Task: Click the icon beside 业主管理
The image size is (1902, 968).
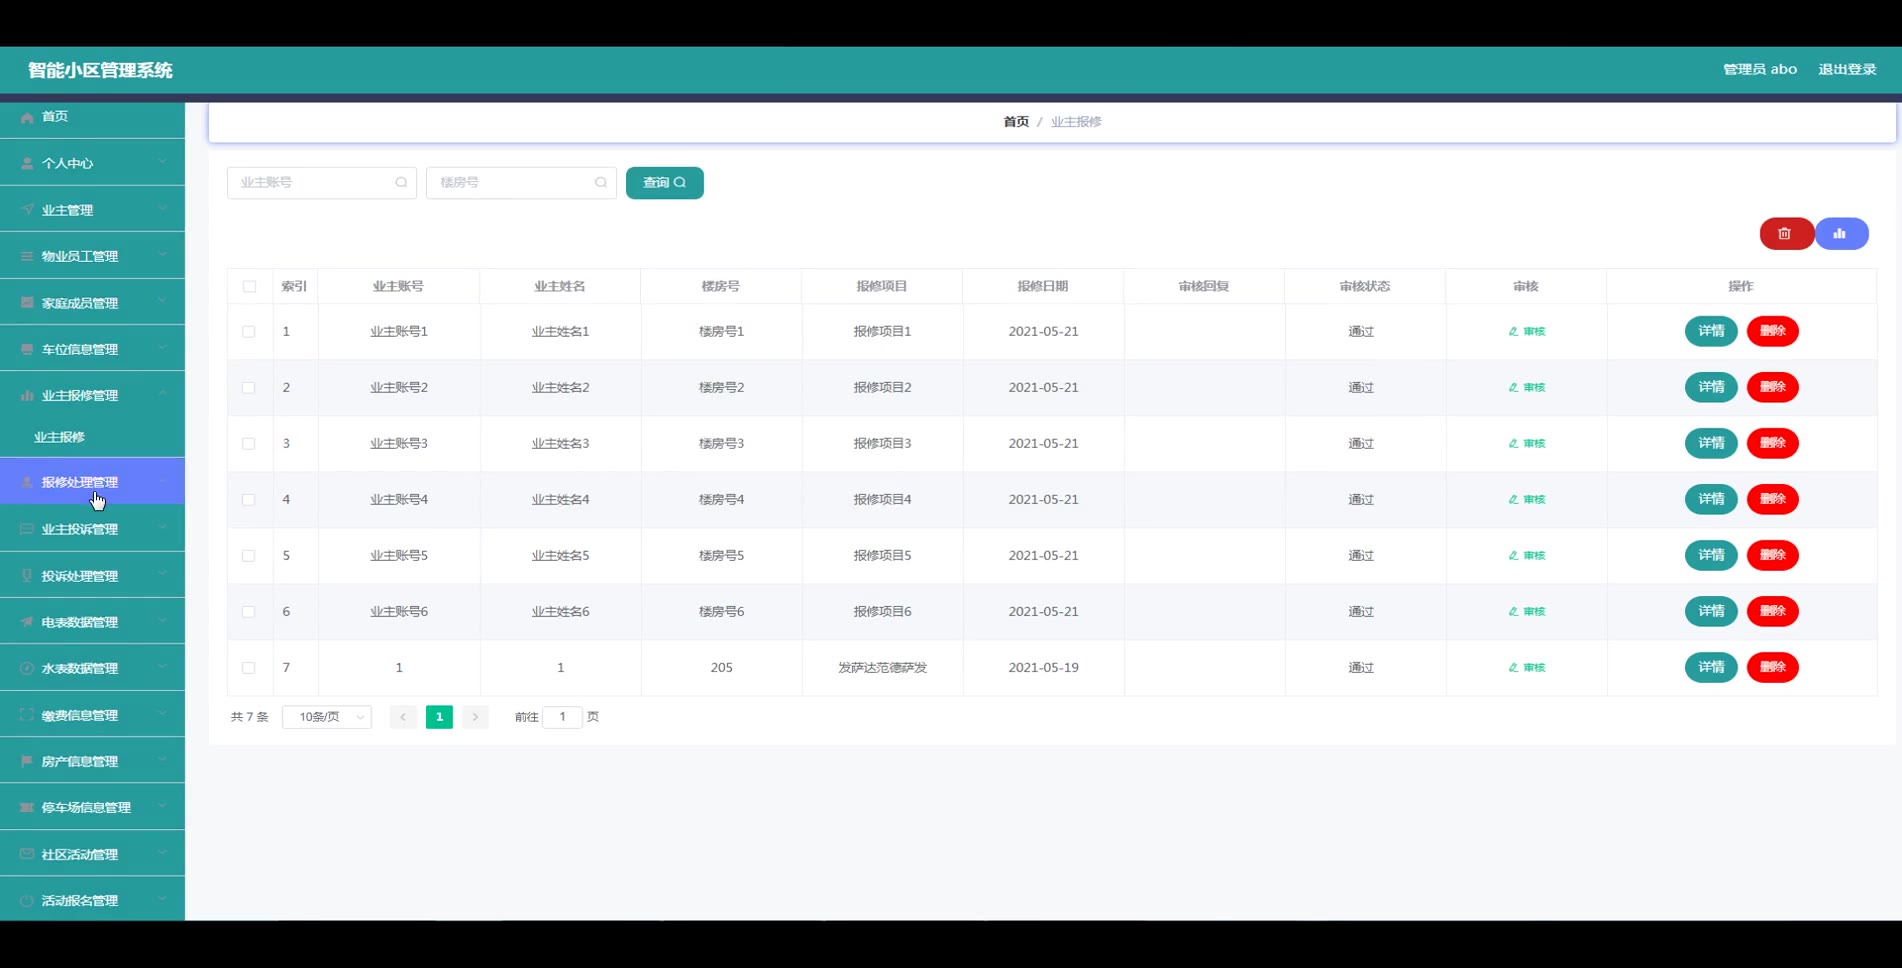Action: (x=27, y=210)
